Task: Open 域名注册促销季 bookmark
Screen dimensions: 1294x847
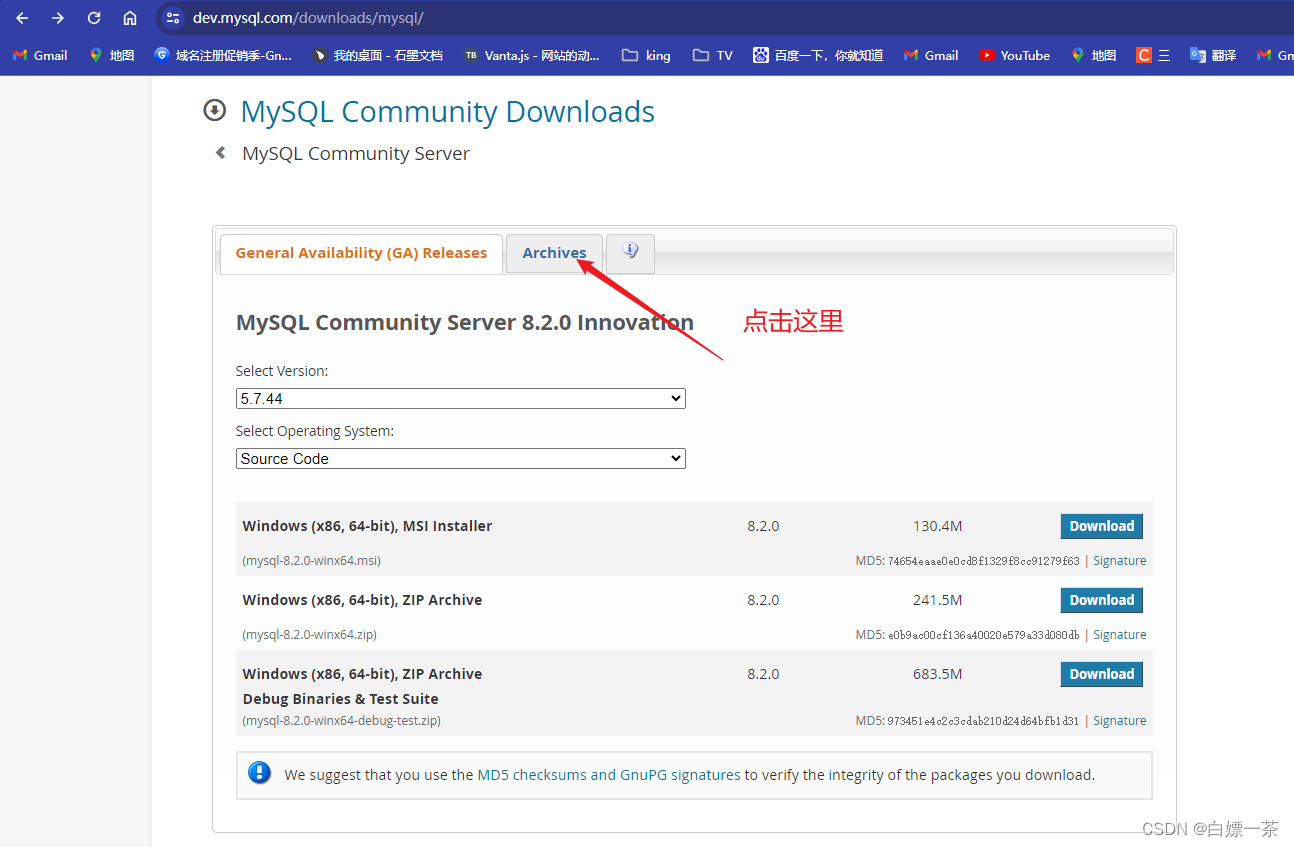Action: [x=223, y=55]
